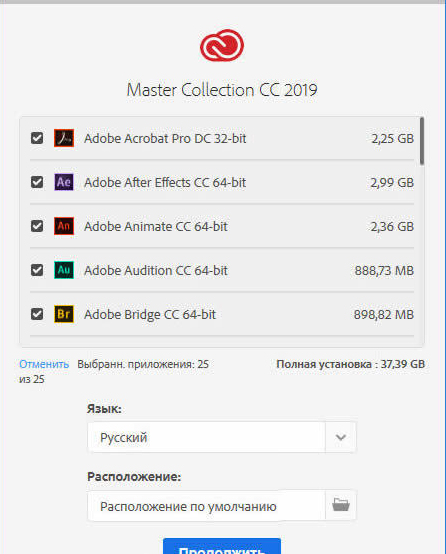This screenshot has height=554, width=446.
Task: Click the Adobe Bridge Br icon
Action: (x=64, y=314)
